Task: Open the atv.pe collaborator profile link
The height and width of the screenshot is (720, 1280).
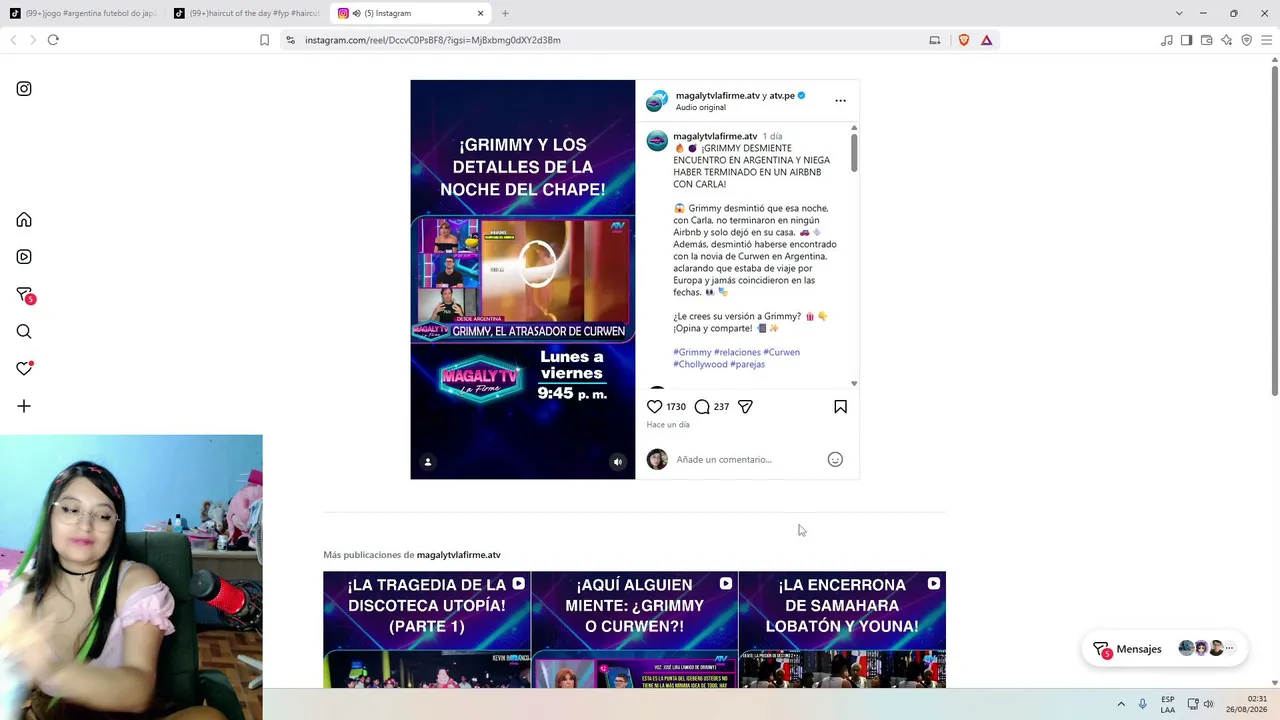Action: (x=782, y=96)
